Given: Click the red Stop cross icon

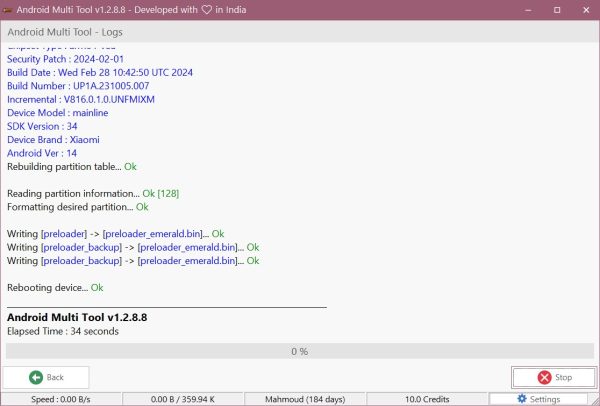Looking at the screenshot, I should coord(544,377).
